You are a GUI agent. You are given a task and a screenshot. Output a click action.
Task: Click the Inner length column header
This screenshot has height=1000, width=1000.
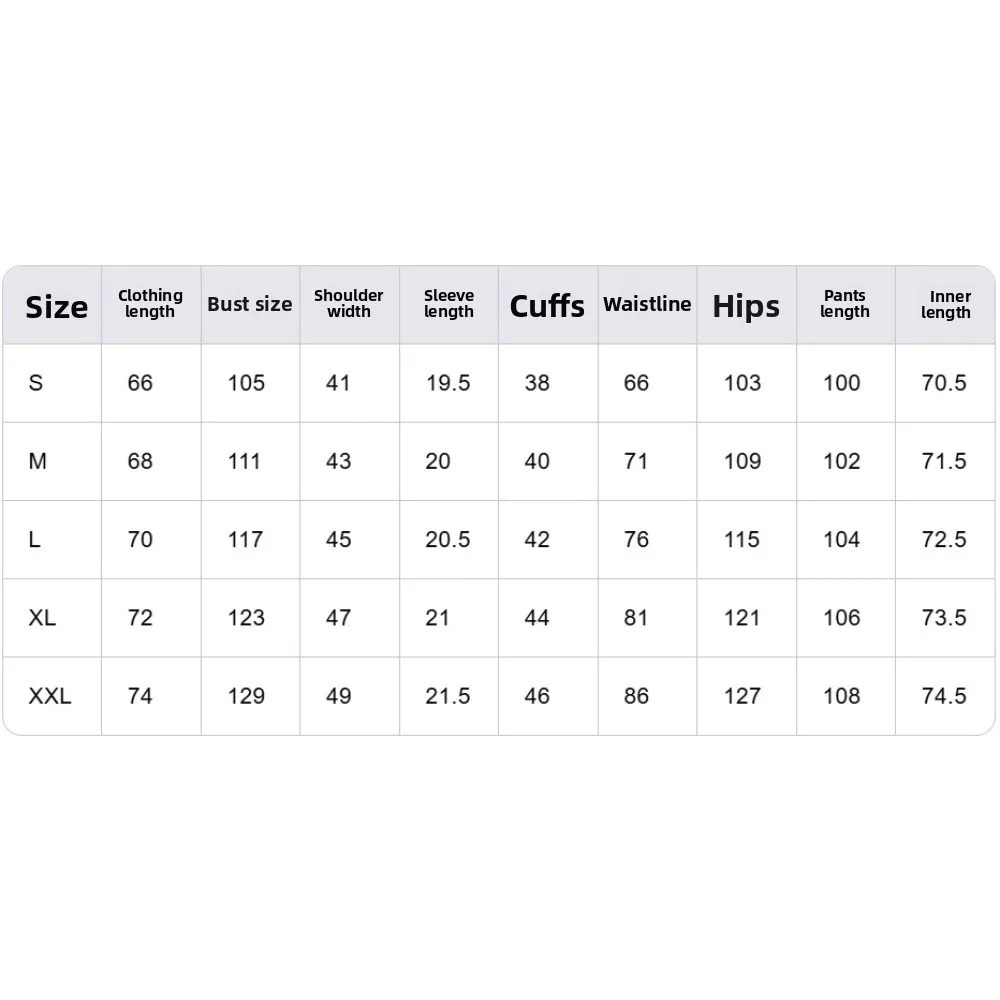(x=945, y=304)
